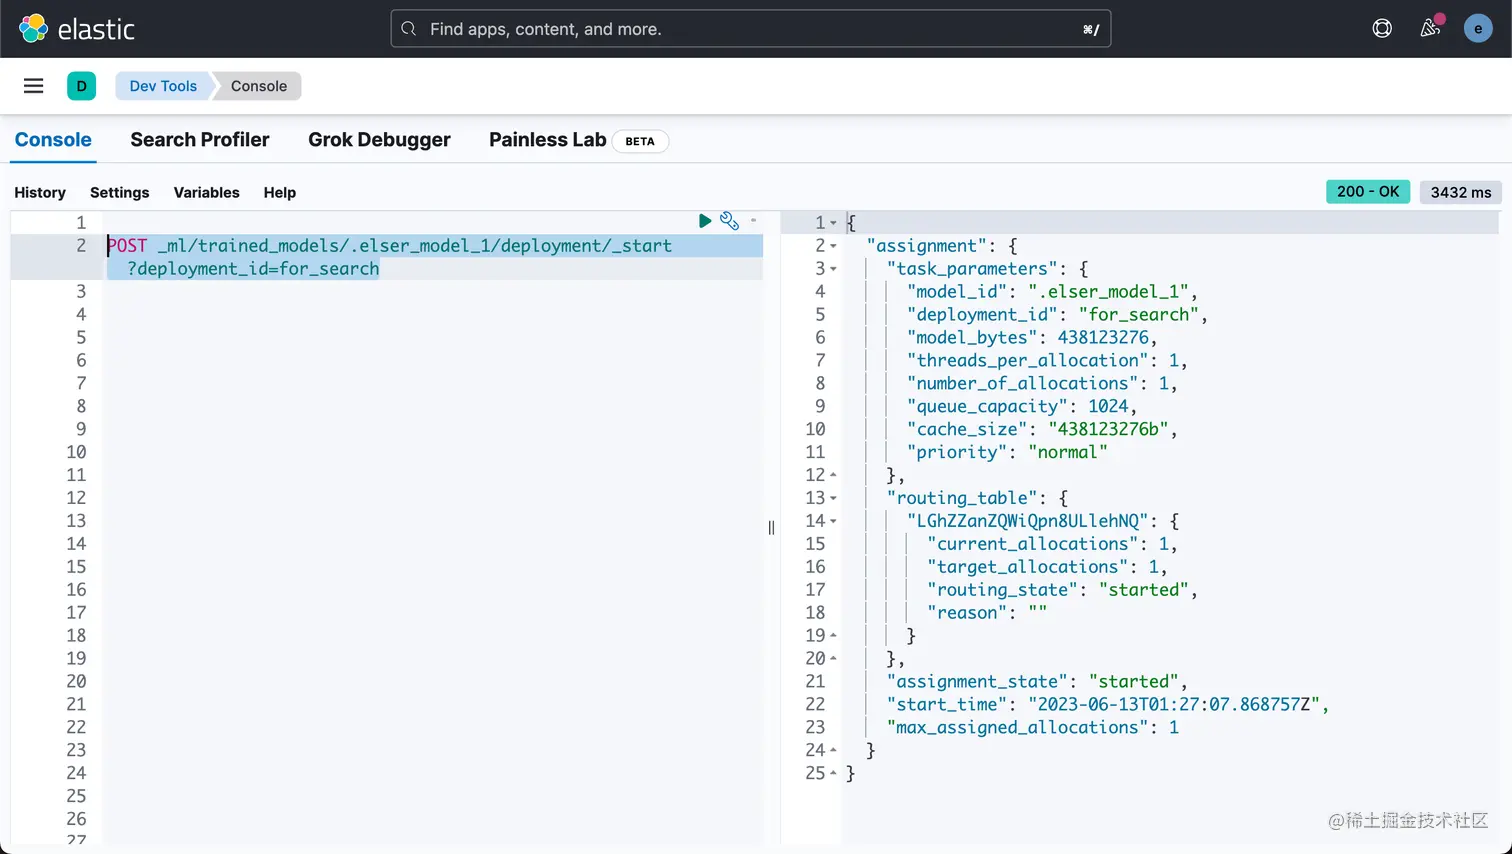Click editor line number 10
The image size is (1512, 854).
(x=76, y=452)
